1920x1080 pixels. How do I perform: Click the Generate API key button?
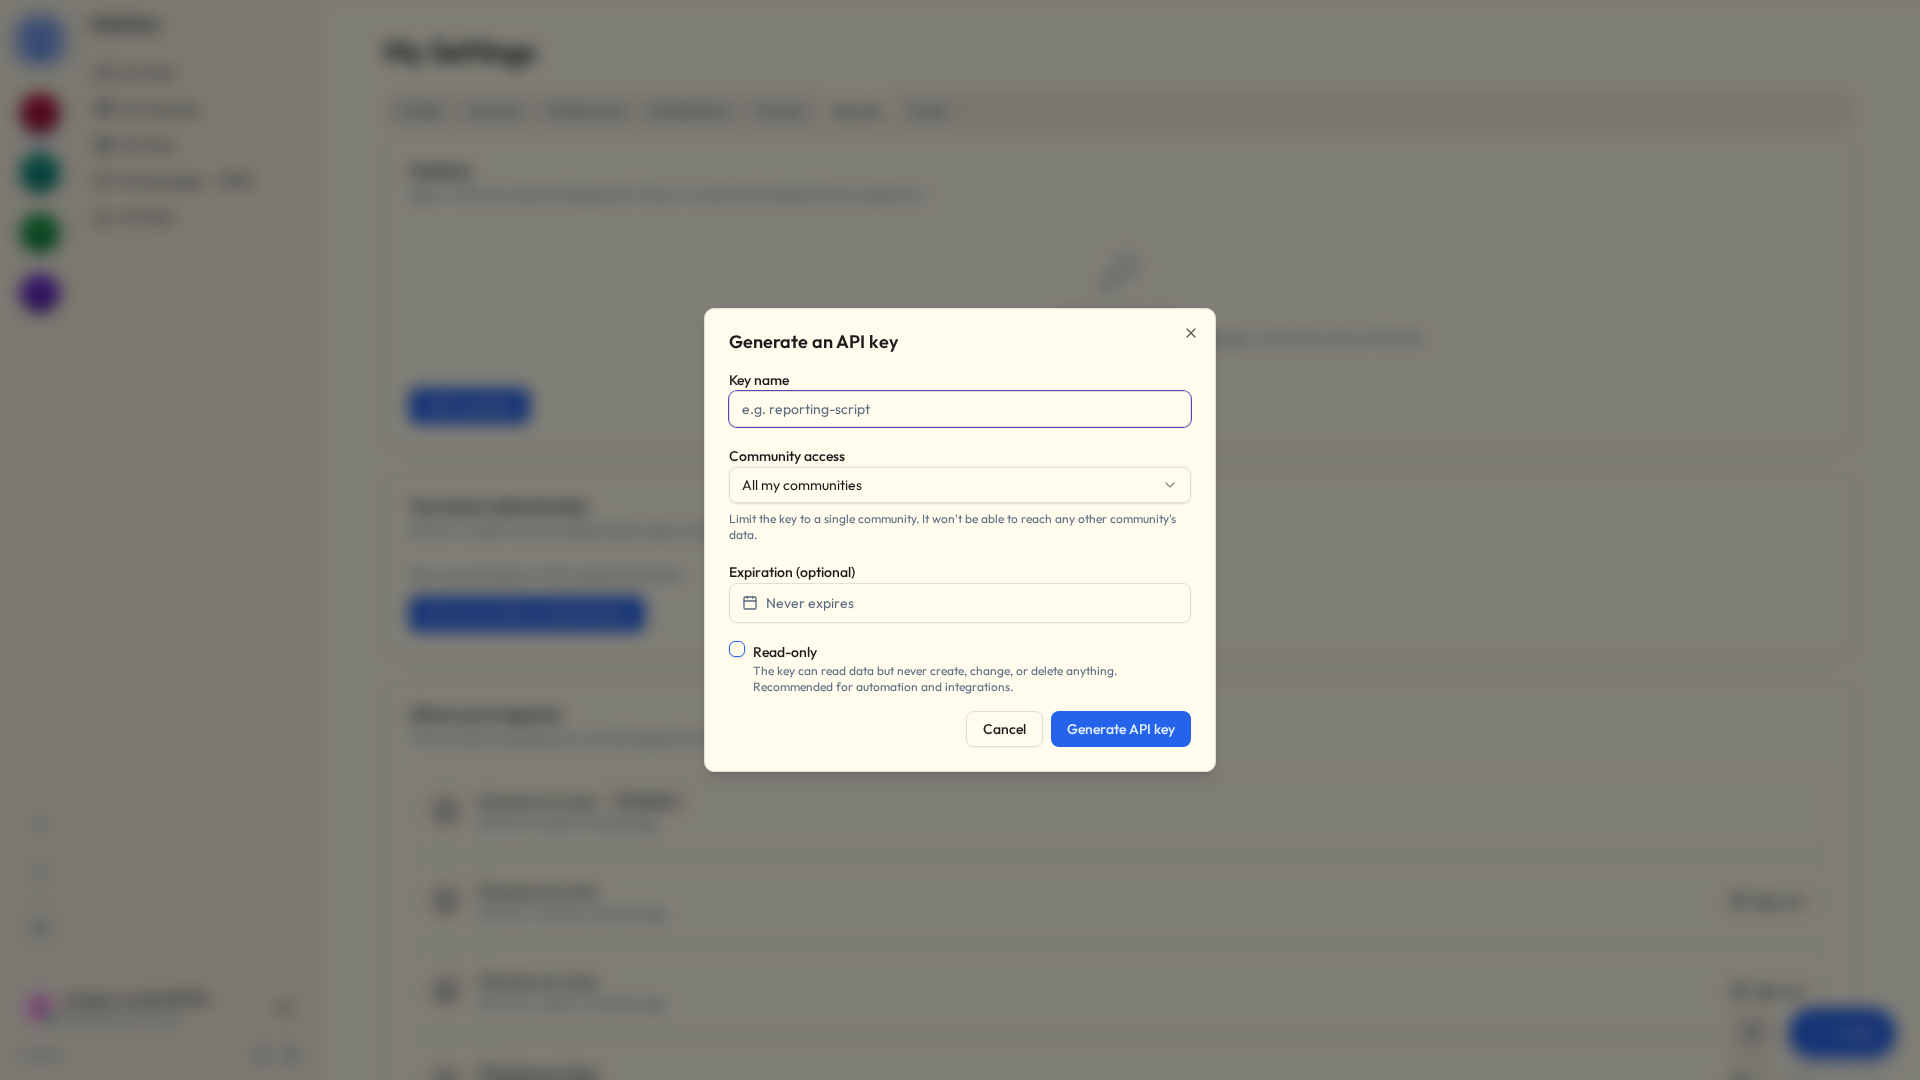coord(1120,729)
